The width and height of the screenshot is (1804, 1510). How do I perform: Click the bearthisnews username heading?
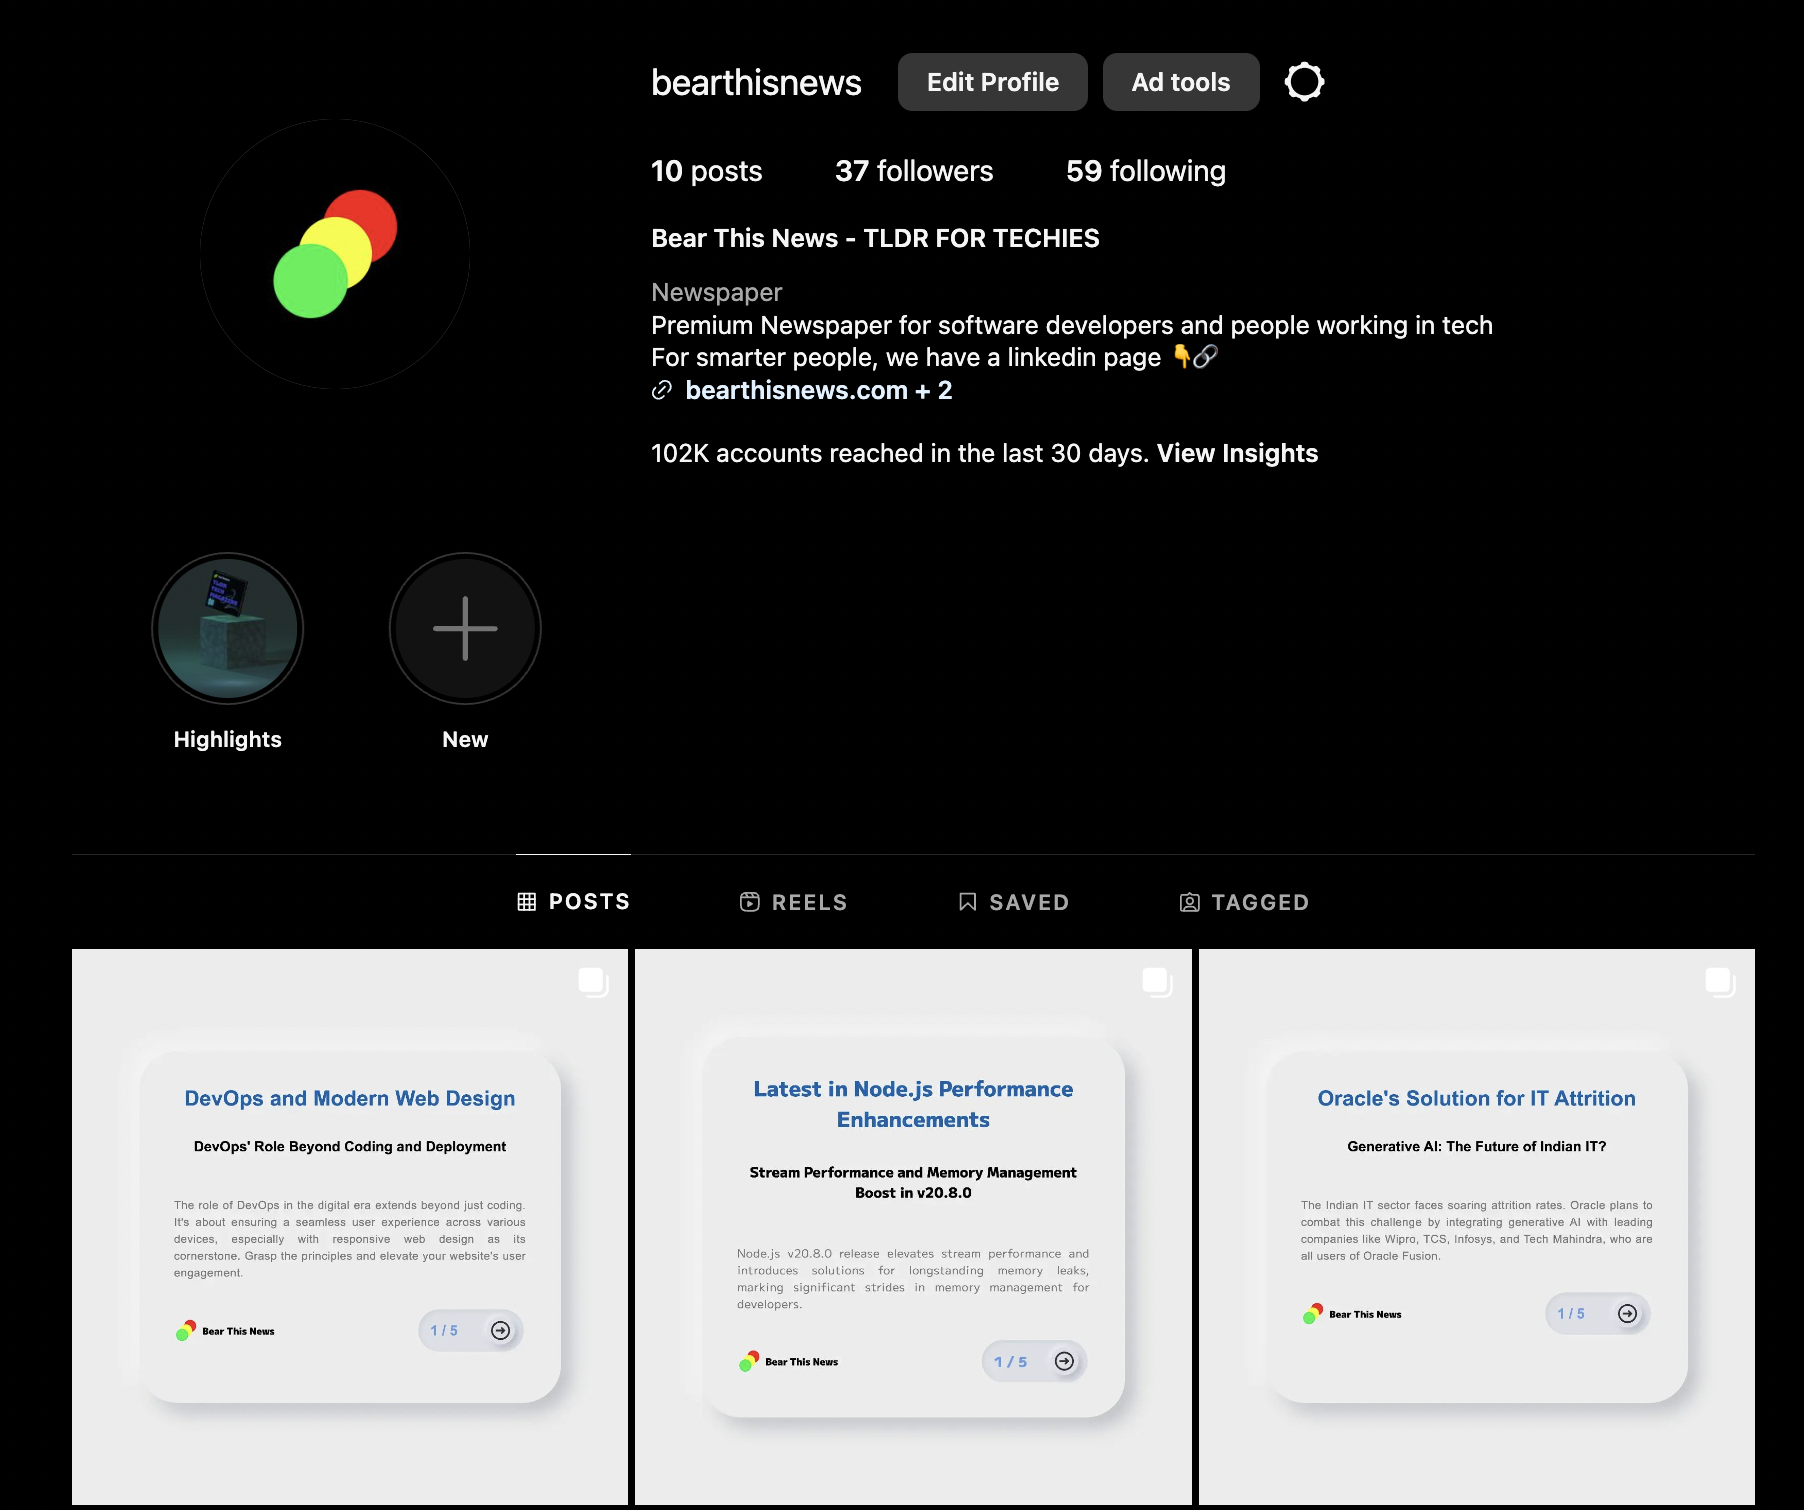(756, 82)
